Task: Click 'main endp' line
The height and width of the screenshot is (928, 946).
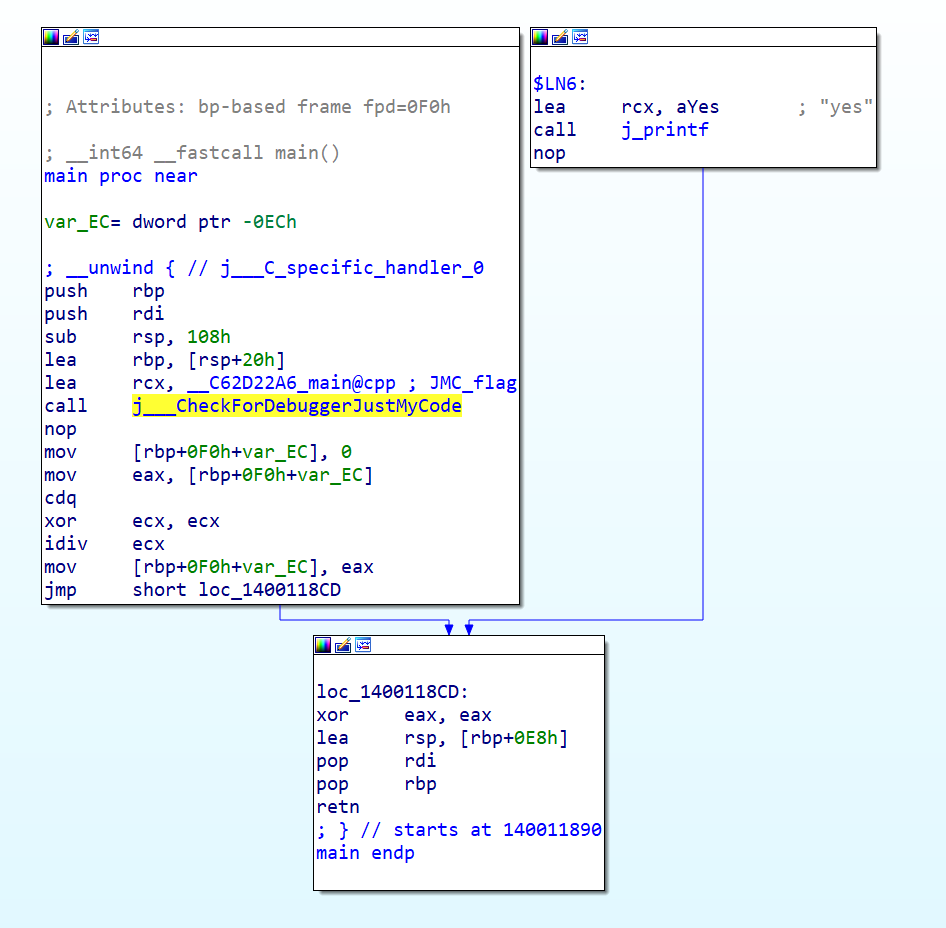Action: pyautogui.click(x=366, y=853)
